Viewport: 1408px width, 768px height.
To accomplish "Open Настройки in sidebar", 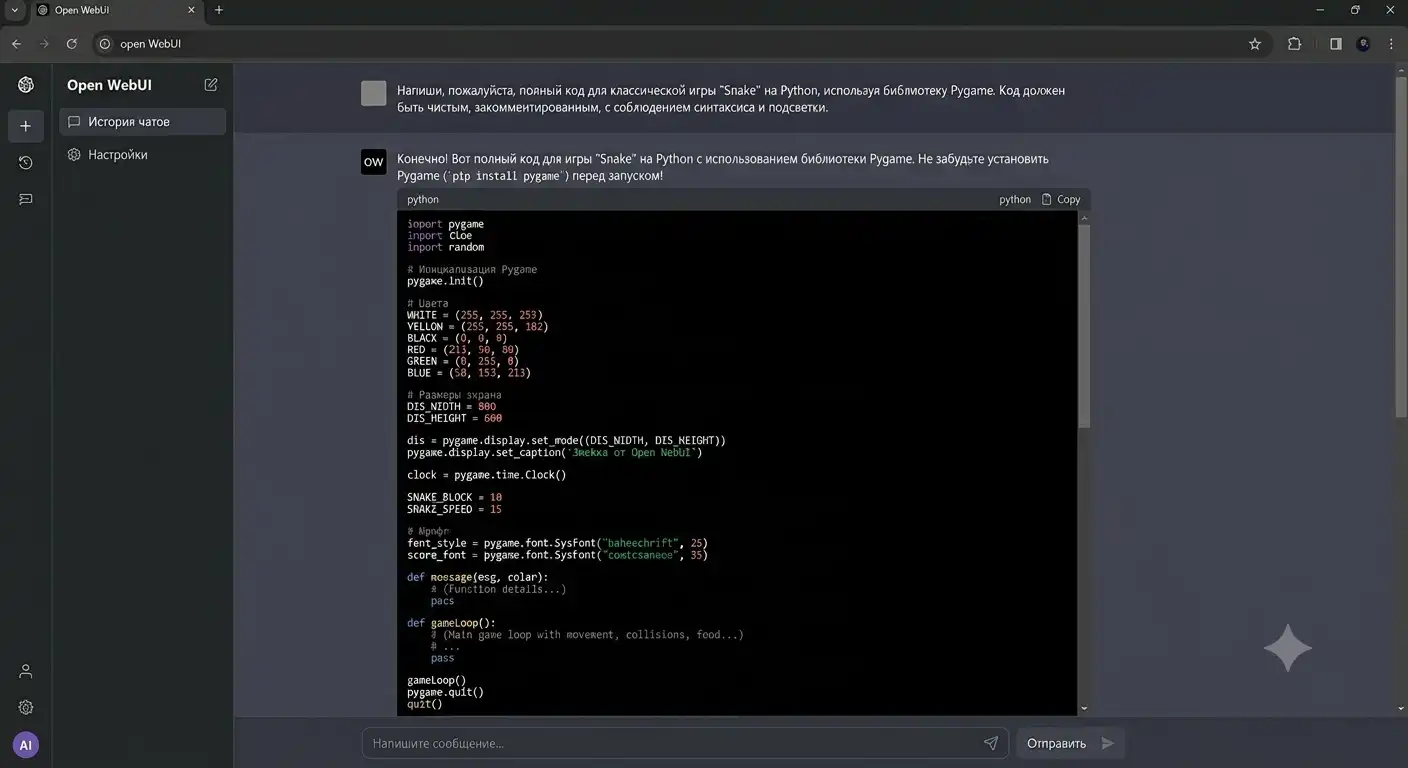I will (x=143, y=155).
